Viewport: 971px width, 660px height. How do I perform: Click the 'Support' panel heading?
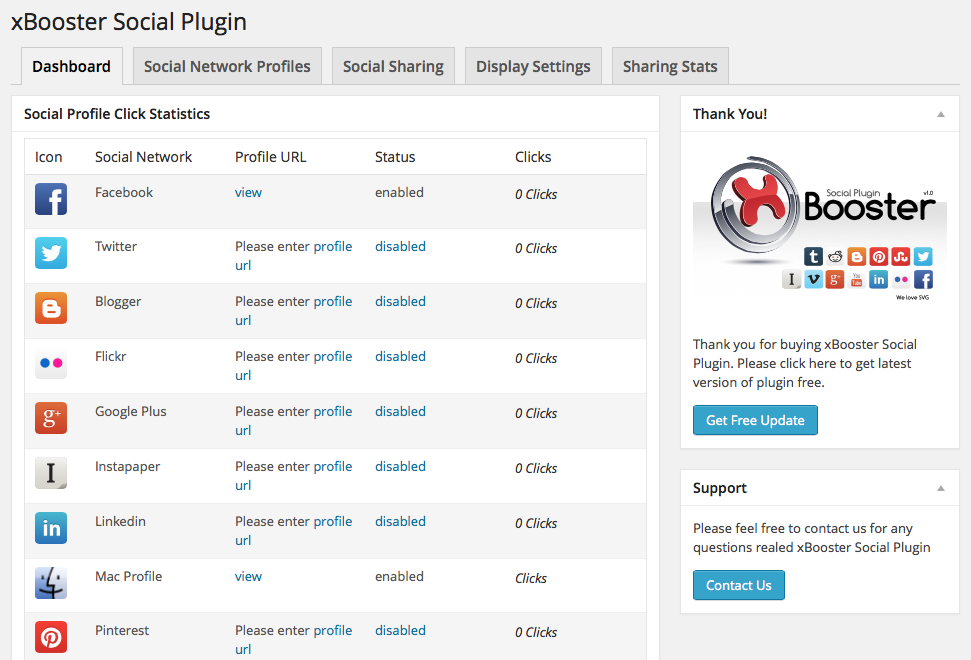(720, 488)
